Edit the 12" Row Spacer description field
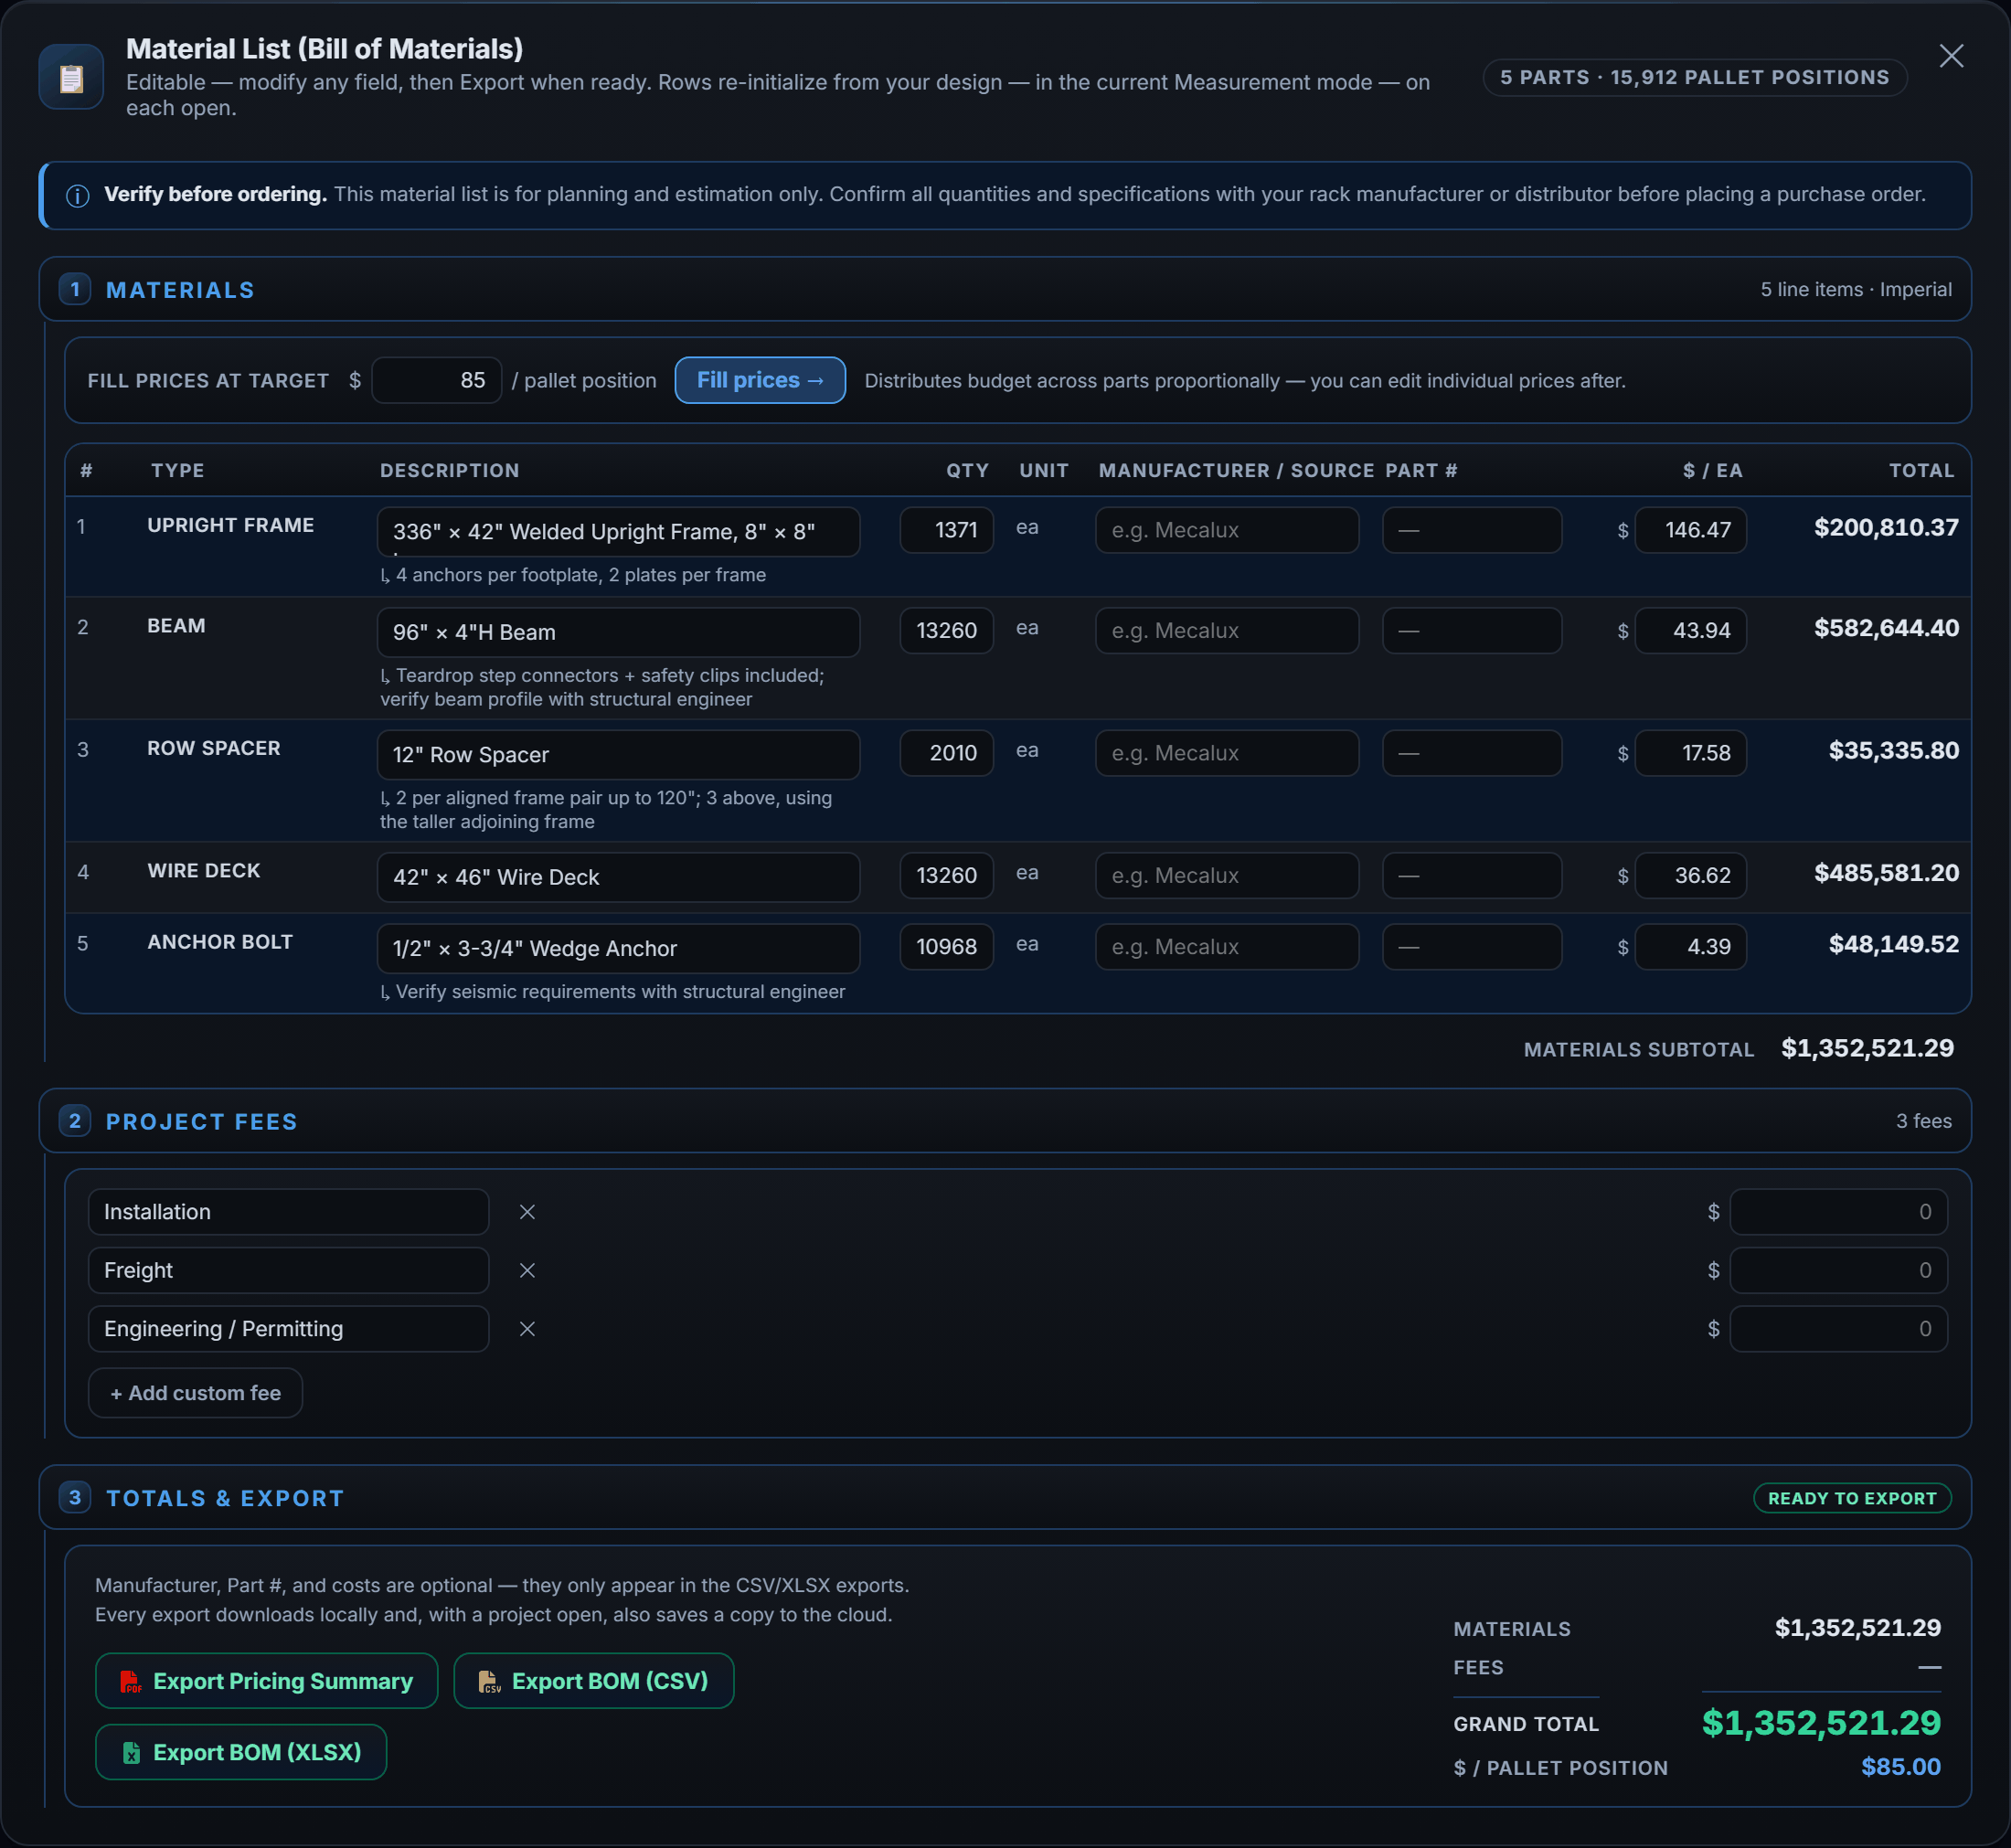 pyautogui.click(x=618, y=755)
